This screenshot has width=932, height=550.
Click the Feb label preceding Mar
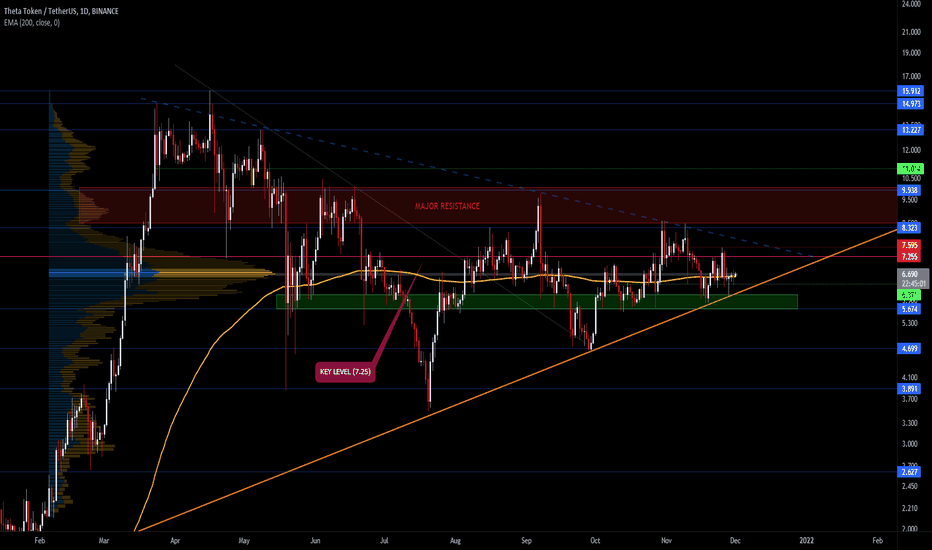coord(40,541)
